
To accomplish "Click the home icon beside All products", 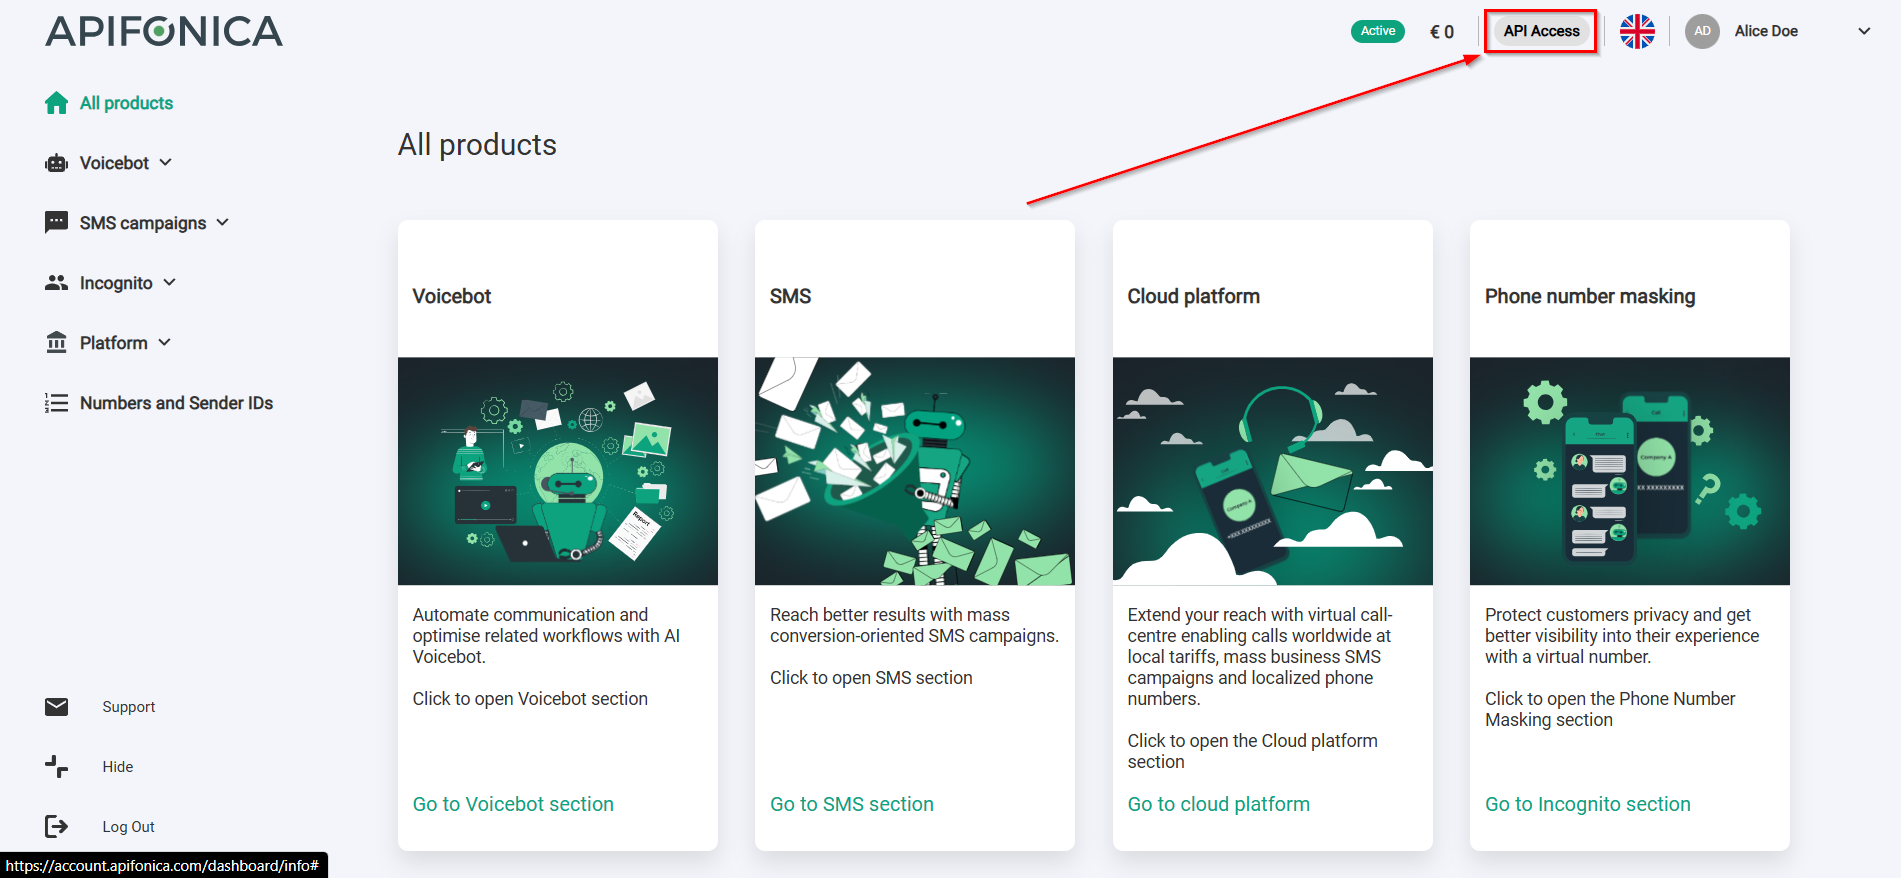I will pos(56,103).
